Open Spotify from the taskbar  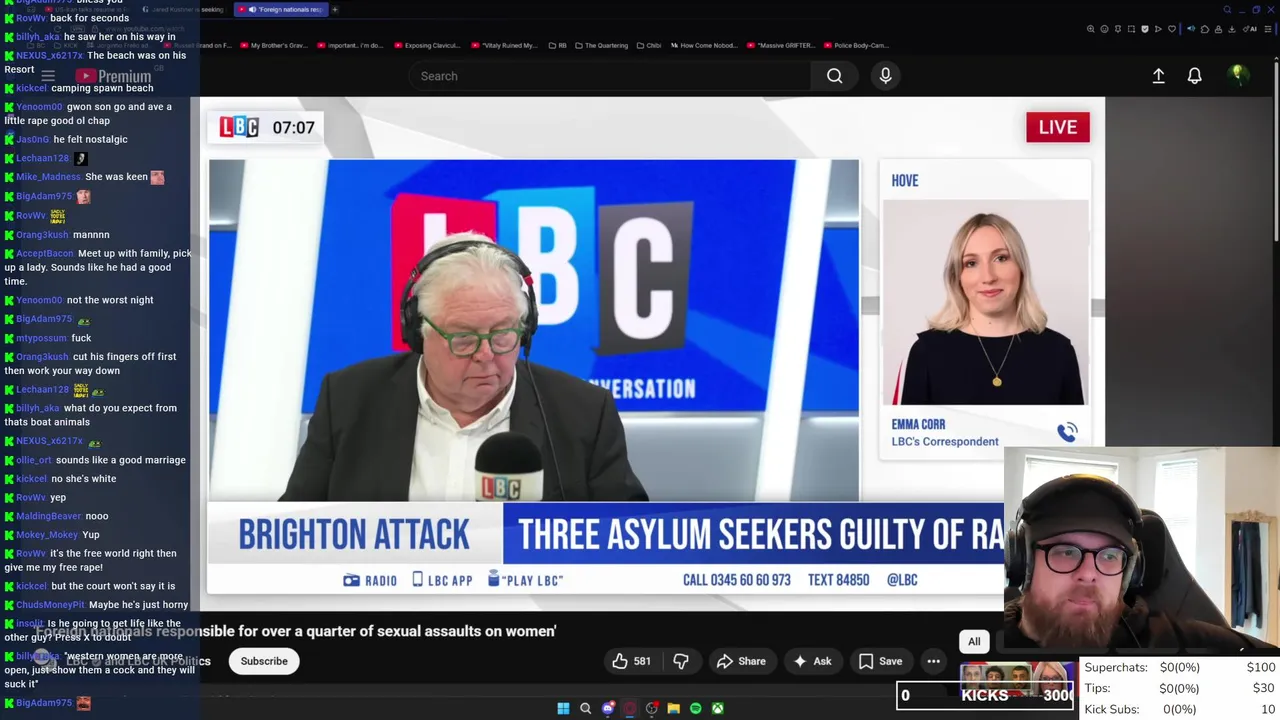click(x=695, y=708)
